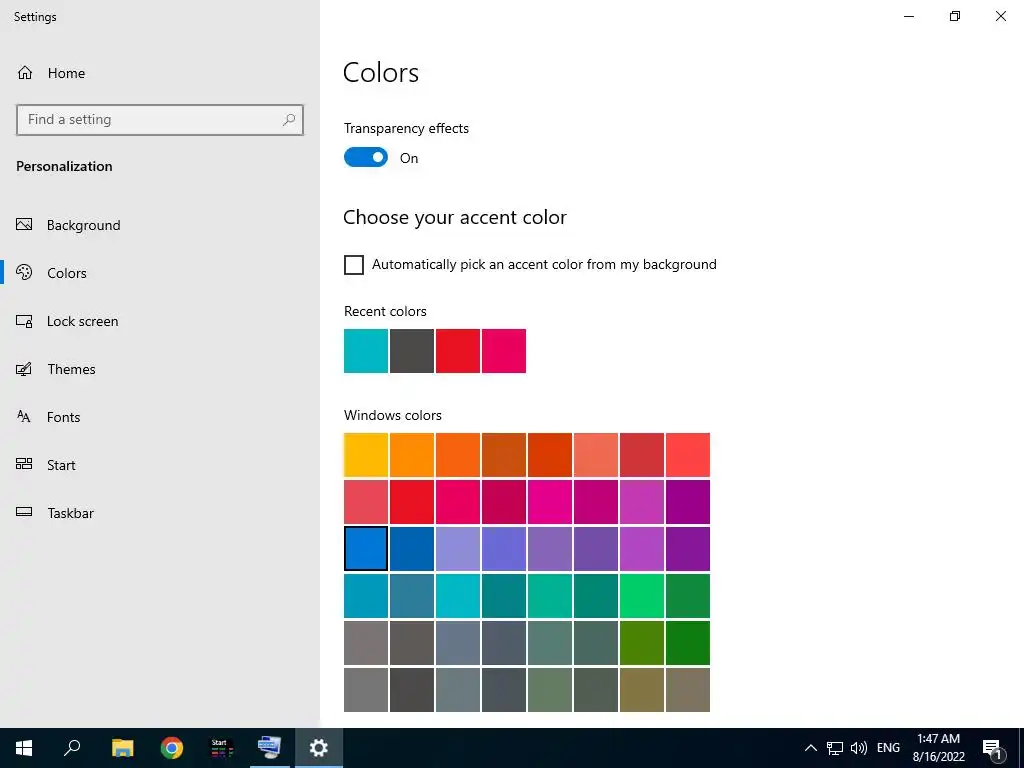This screenshot has height=768, width=1024.
Task: Select dark green swatch ending fifth row
Action: 688,643
